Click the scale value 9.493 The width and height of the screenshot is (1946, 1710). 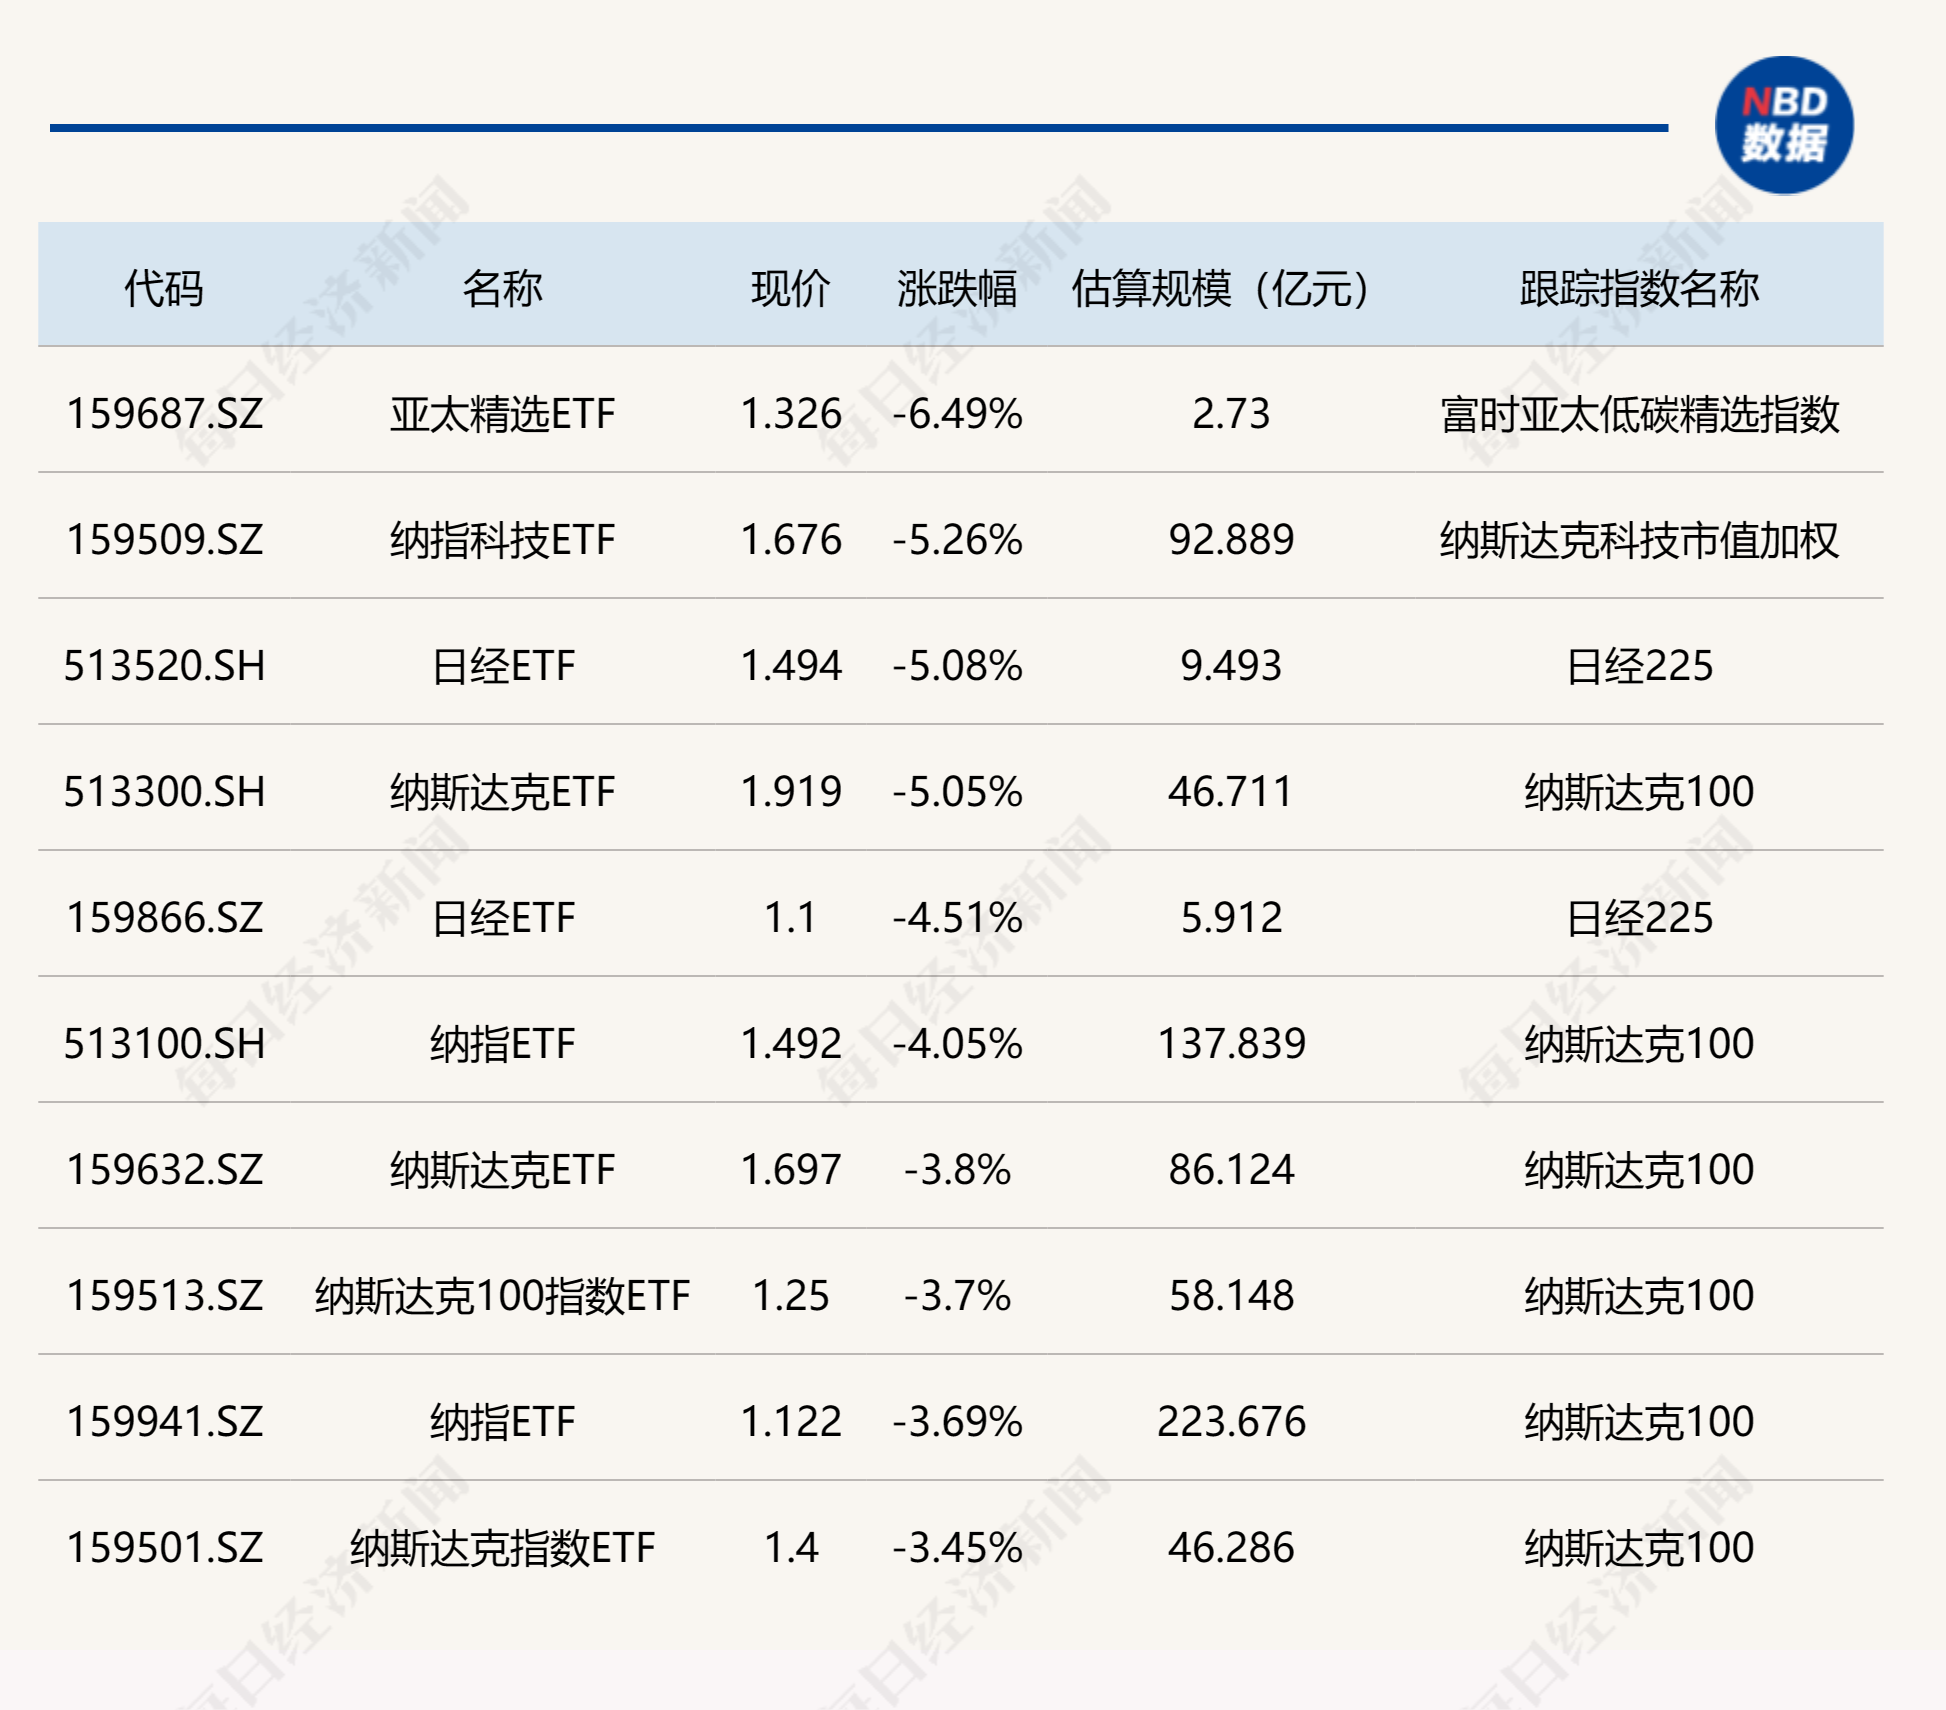coord(1231,666)
